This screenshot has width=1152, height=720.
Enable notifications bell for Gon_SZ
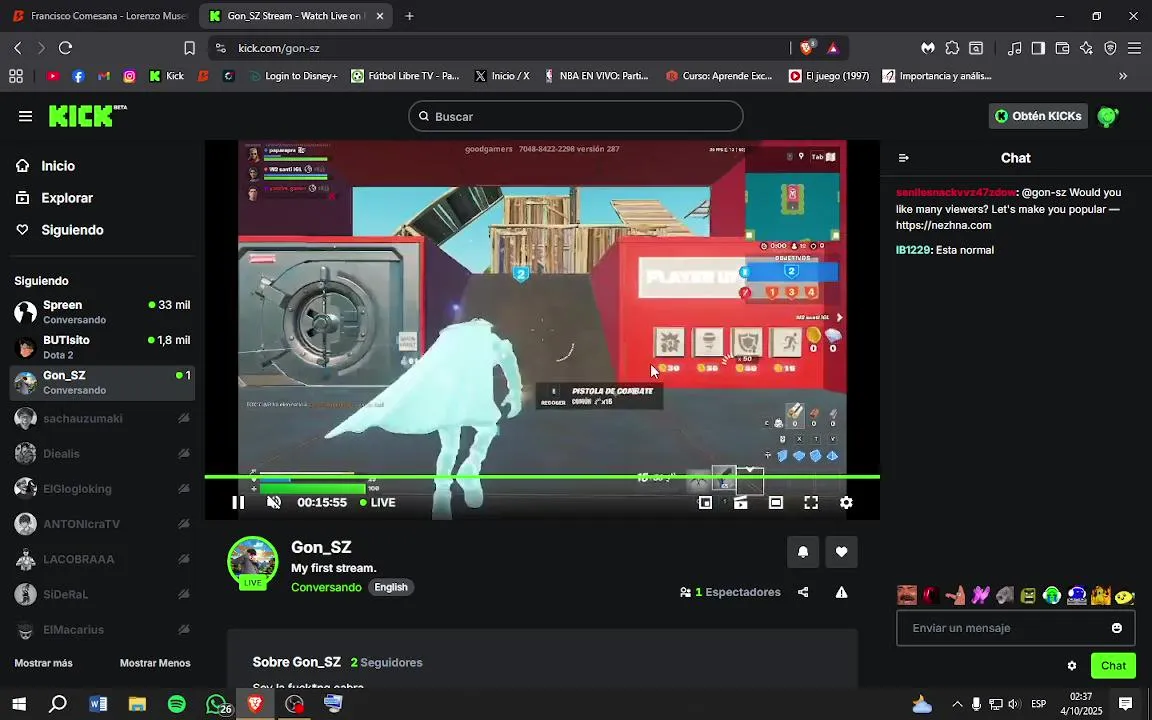tap(803, 552)
